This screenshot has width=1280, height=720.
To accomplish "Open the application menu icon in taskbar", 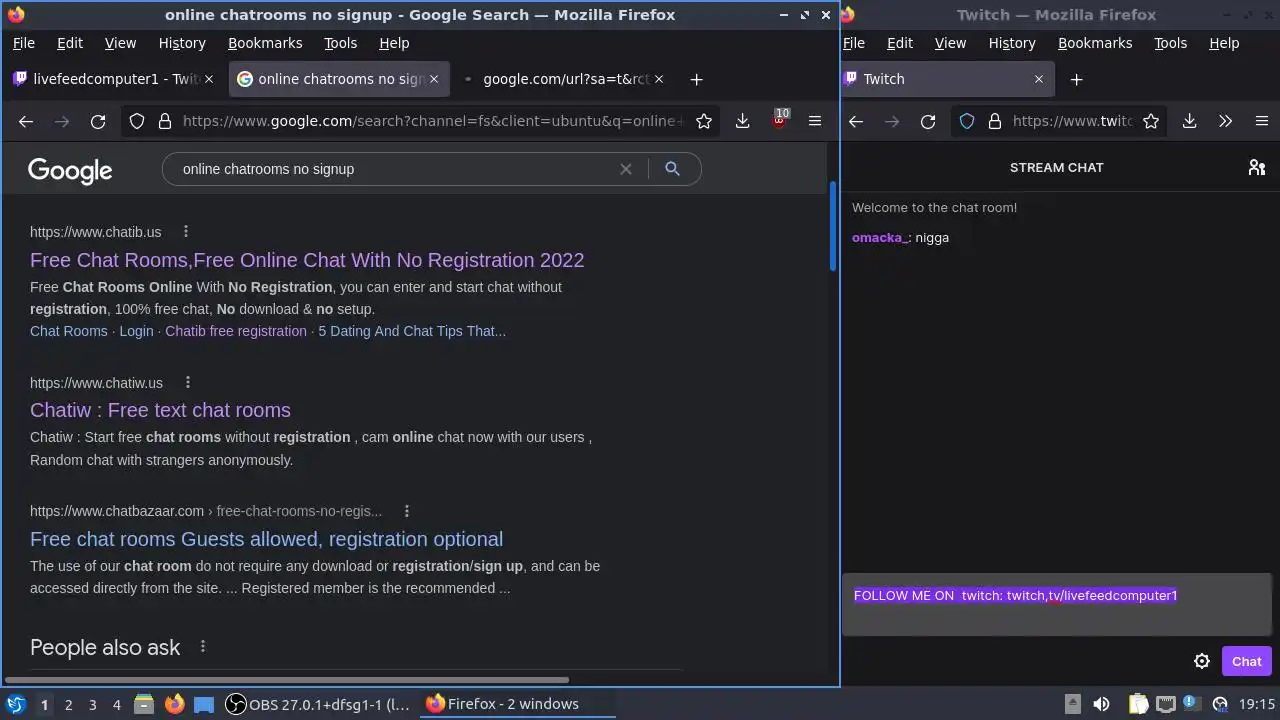I will (16, 704).
